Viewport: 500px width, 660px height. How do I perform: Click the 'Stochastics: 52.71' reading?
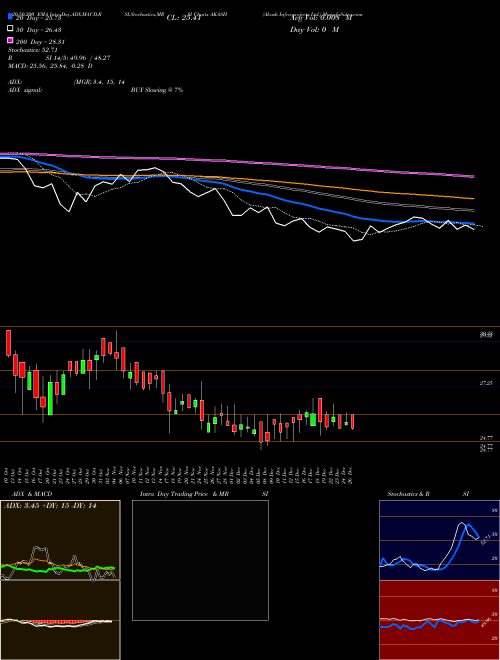tap(33, 50)
